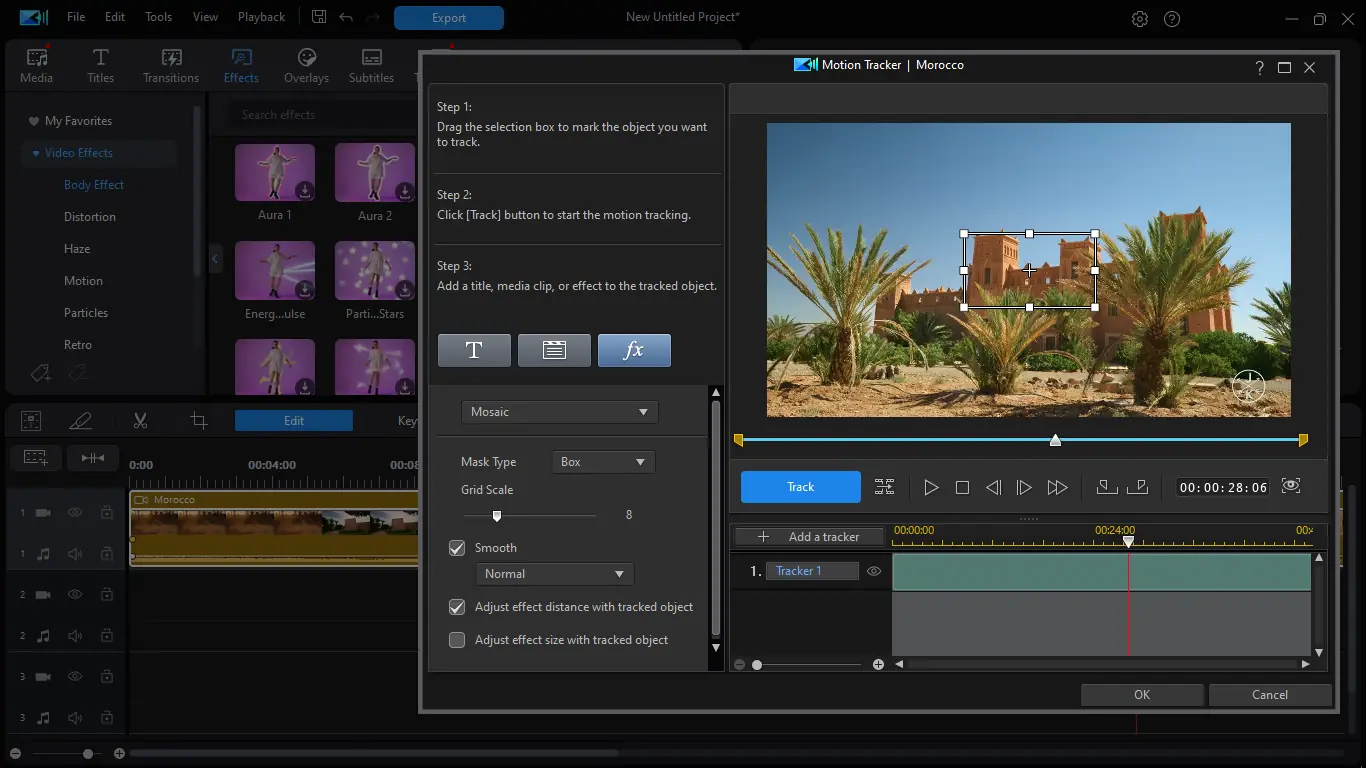
Task: Toggle Tracker 1 visibility eye
Action: tap(874, 571)
